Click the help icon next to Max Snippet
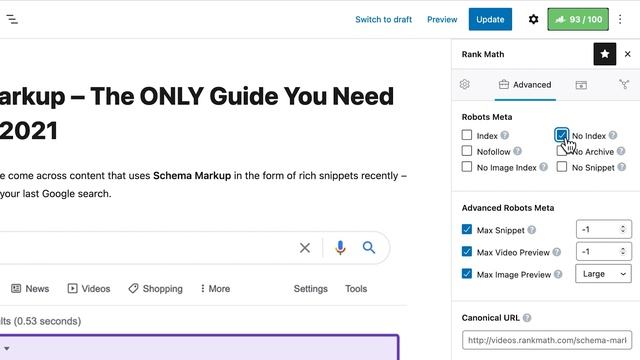The height and width of the screenshot is (360, 640). pos(531,230)
